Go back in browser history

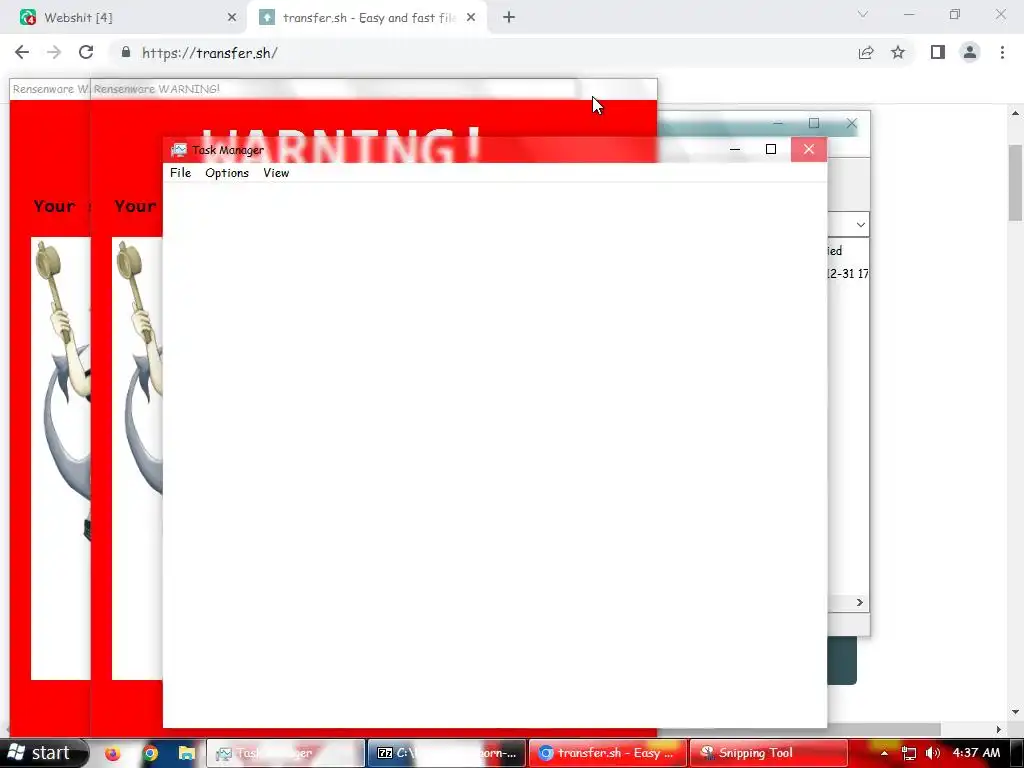[22, 52]
